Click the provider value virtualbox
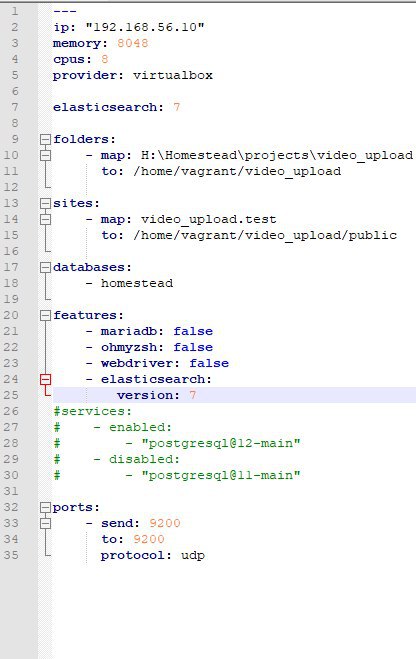 click(x=173, y=76)
